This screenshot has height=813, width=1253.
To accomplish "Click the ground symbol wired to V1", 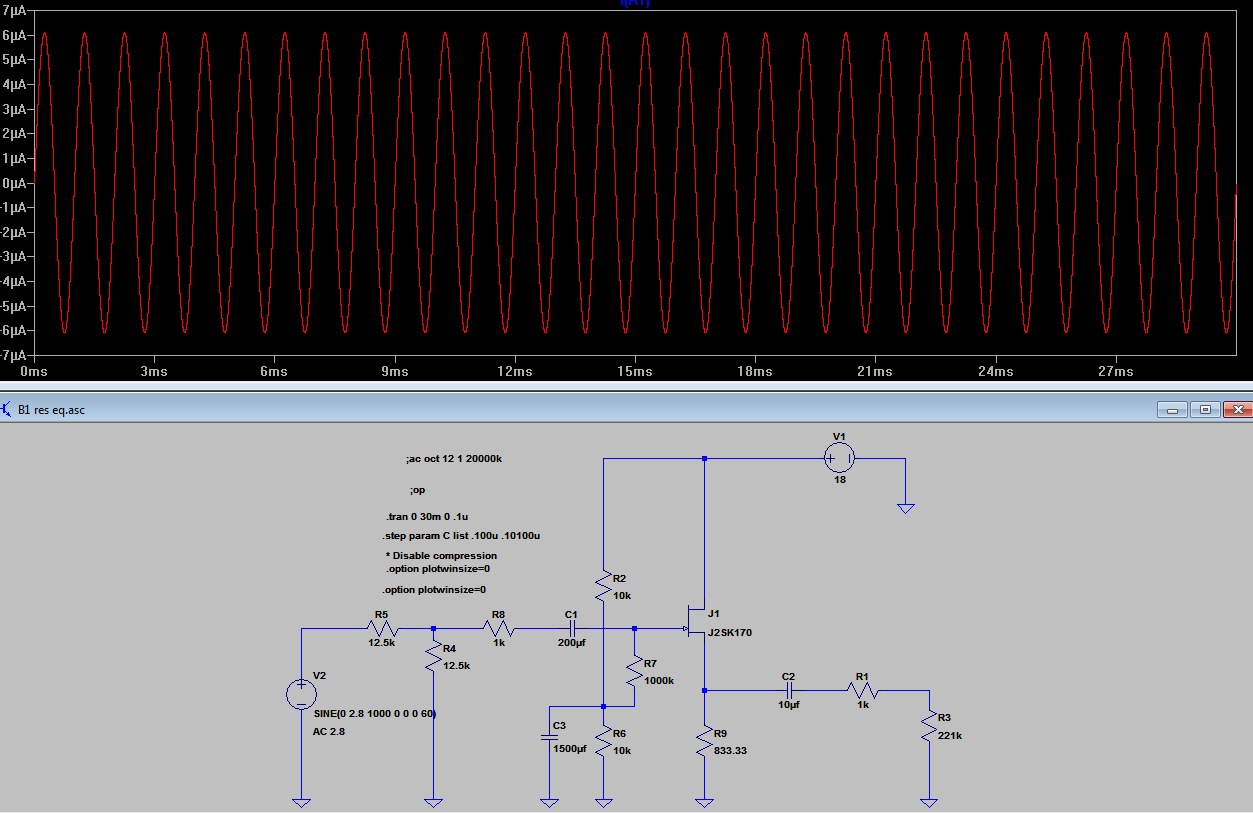I will 905,508.
